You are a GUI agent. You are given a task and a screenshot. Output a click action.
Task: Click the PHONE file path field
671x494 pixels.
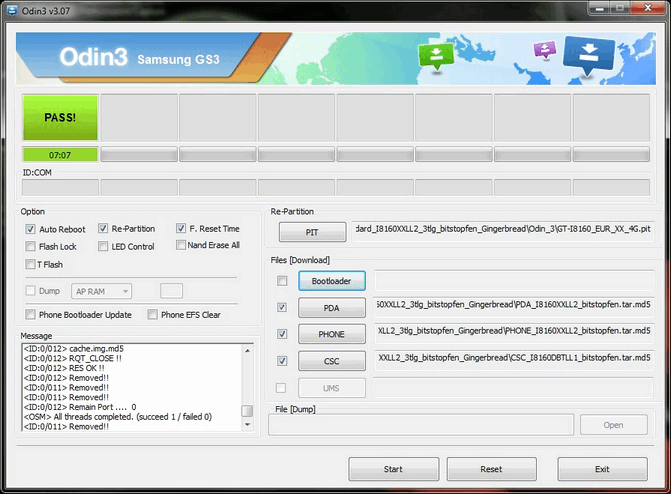coord(514,333)
